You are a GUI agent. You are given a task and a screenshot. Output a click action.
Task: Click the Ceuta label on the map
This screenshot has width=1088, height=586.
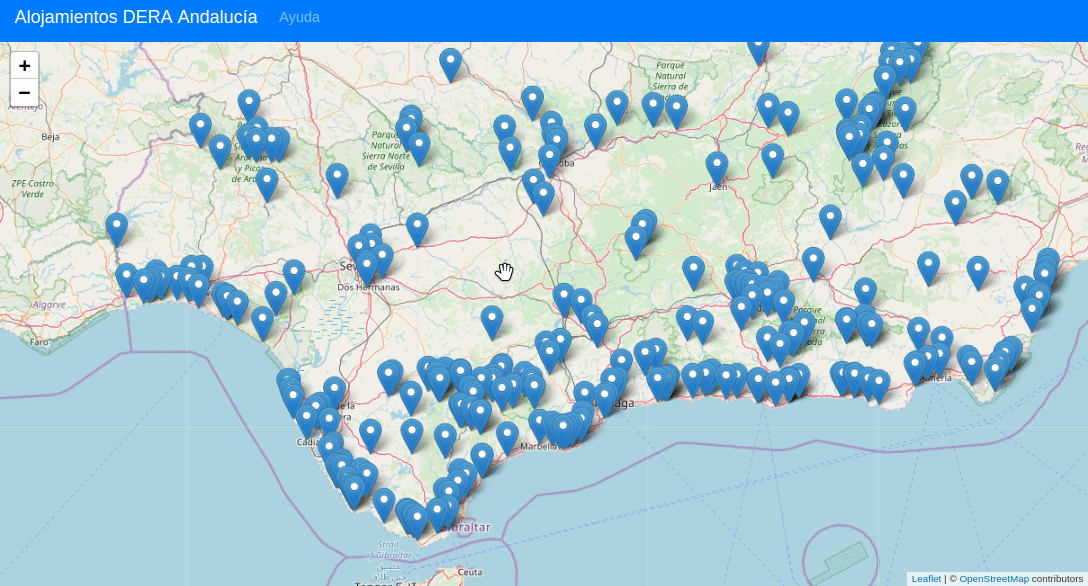[x=470, y=571]
